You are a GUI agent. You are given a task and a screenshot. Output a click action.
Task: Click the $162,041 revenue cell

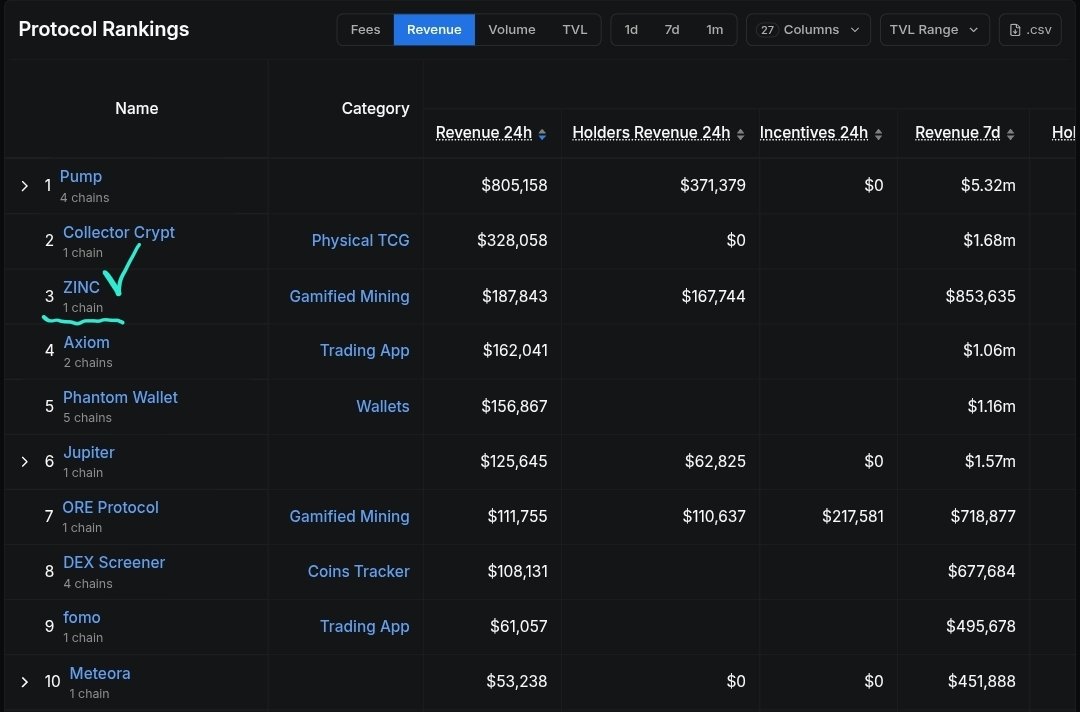515,350
